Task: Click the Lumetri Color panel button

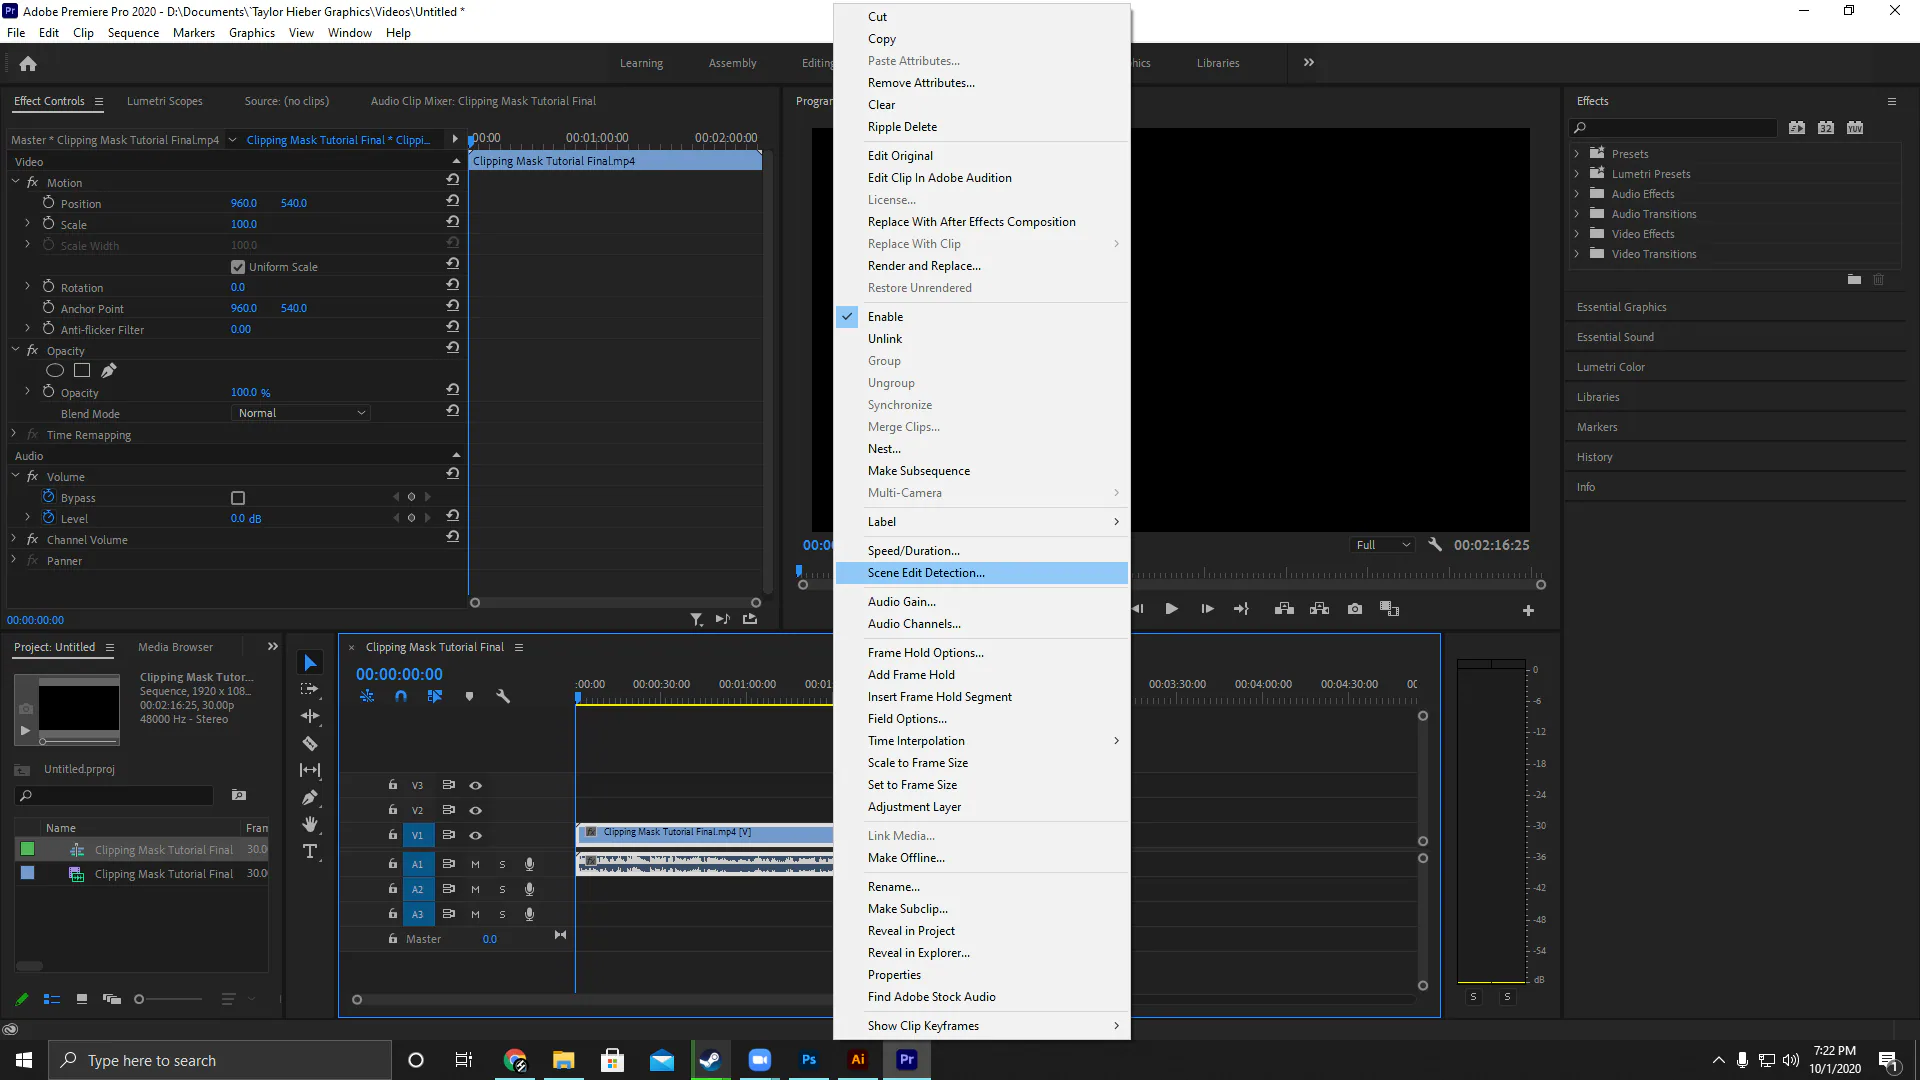Action: (x=1610, y=367)
